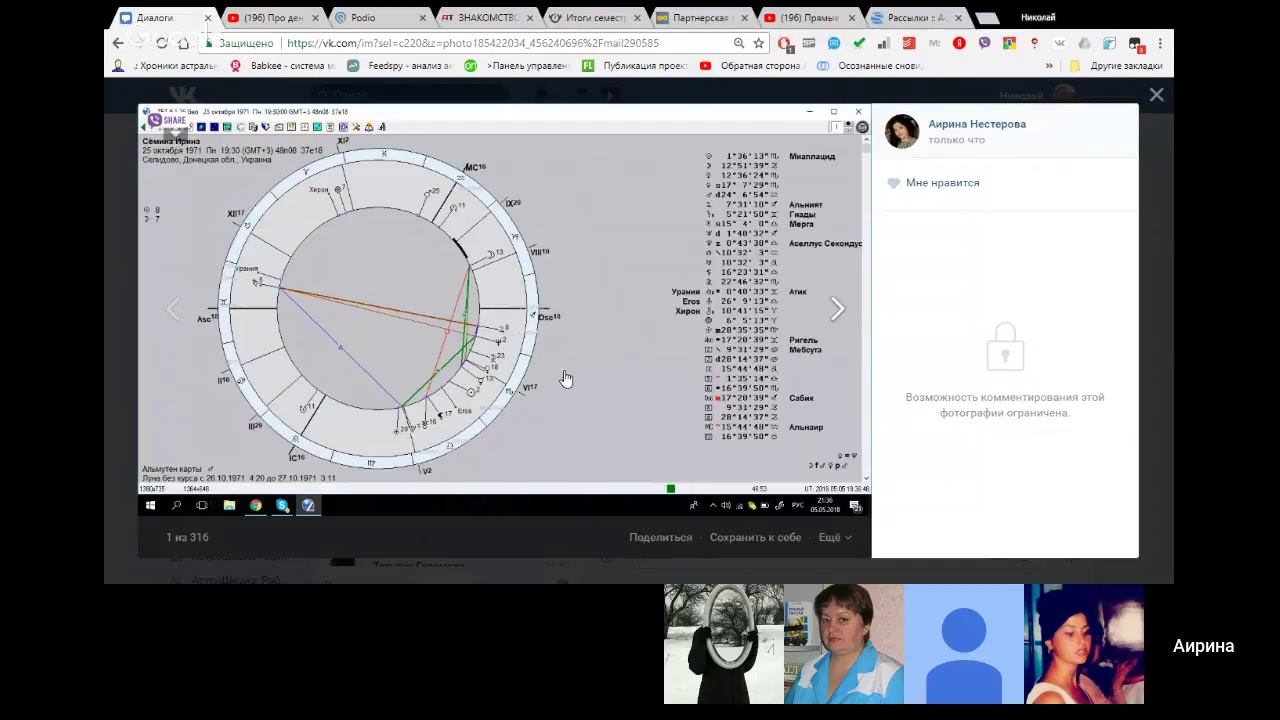1280x720 pixels.
Task: Open 'Публикация проекта' bookmark
Action: [635, 66]
